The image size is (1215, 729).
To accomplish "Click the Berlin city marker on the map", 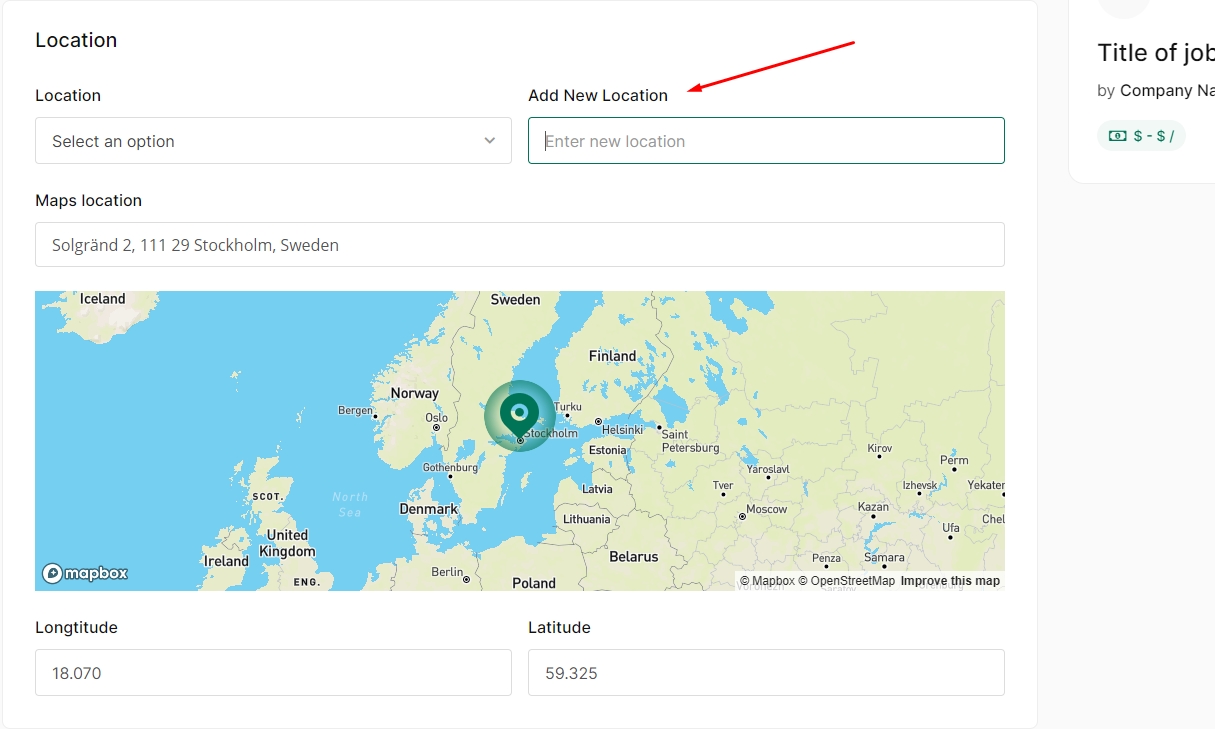I will [x=467, y=579].
